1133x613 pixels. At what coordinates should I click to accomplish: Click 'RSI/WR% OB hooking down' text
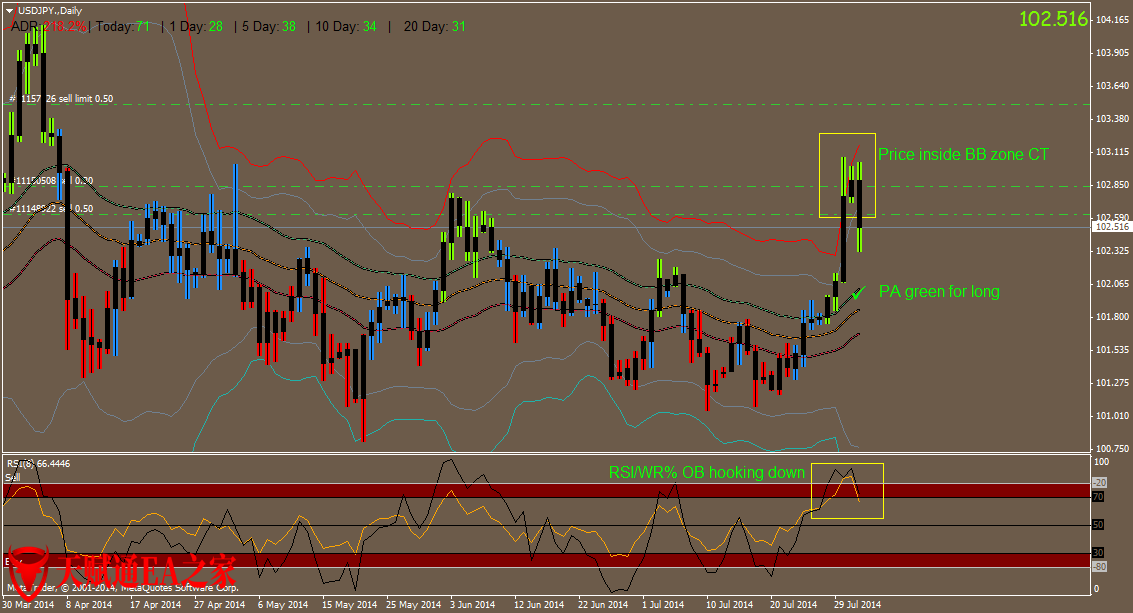(x=706, y=472)
